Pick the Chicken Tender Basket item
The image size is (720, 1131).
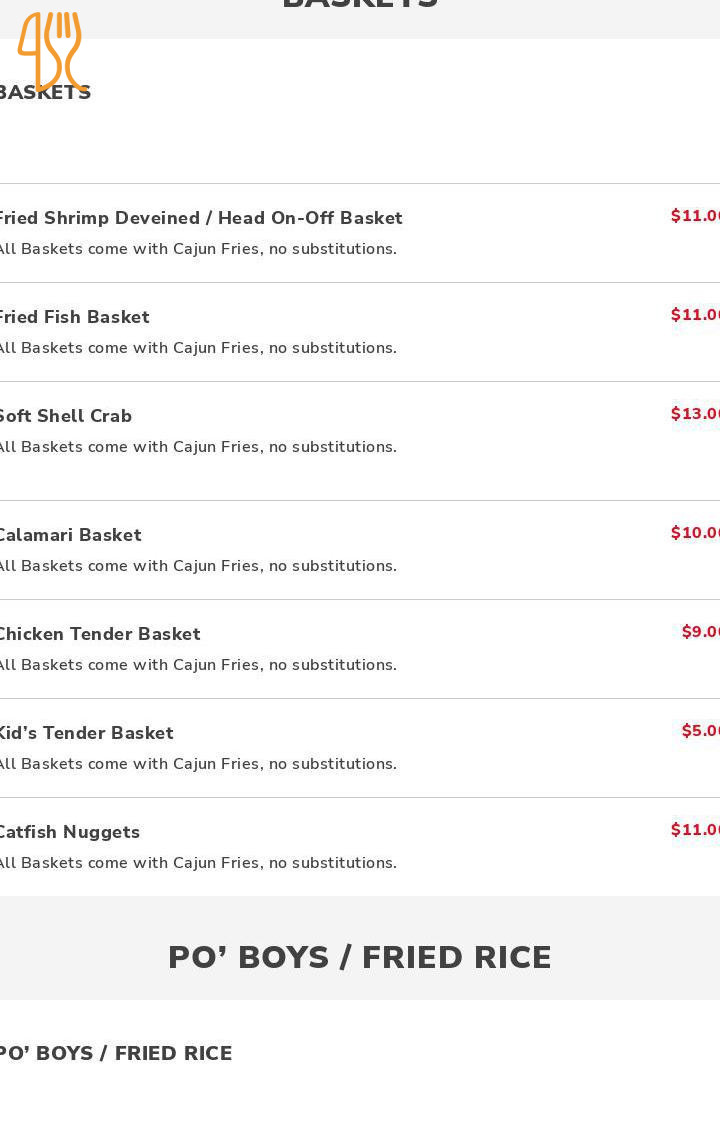click(x=100, y=634)
